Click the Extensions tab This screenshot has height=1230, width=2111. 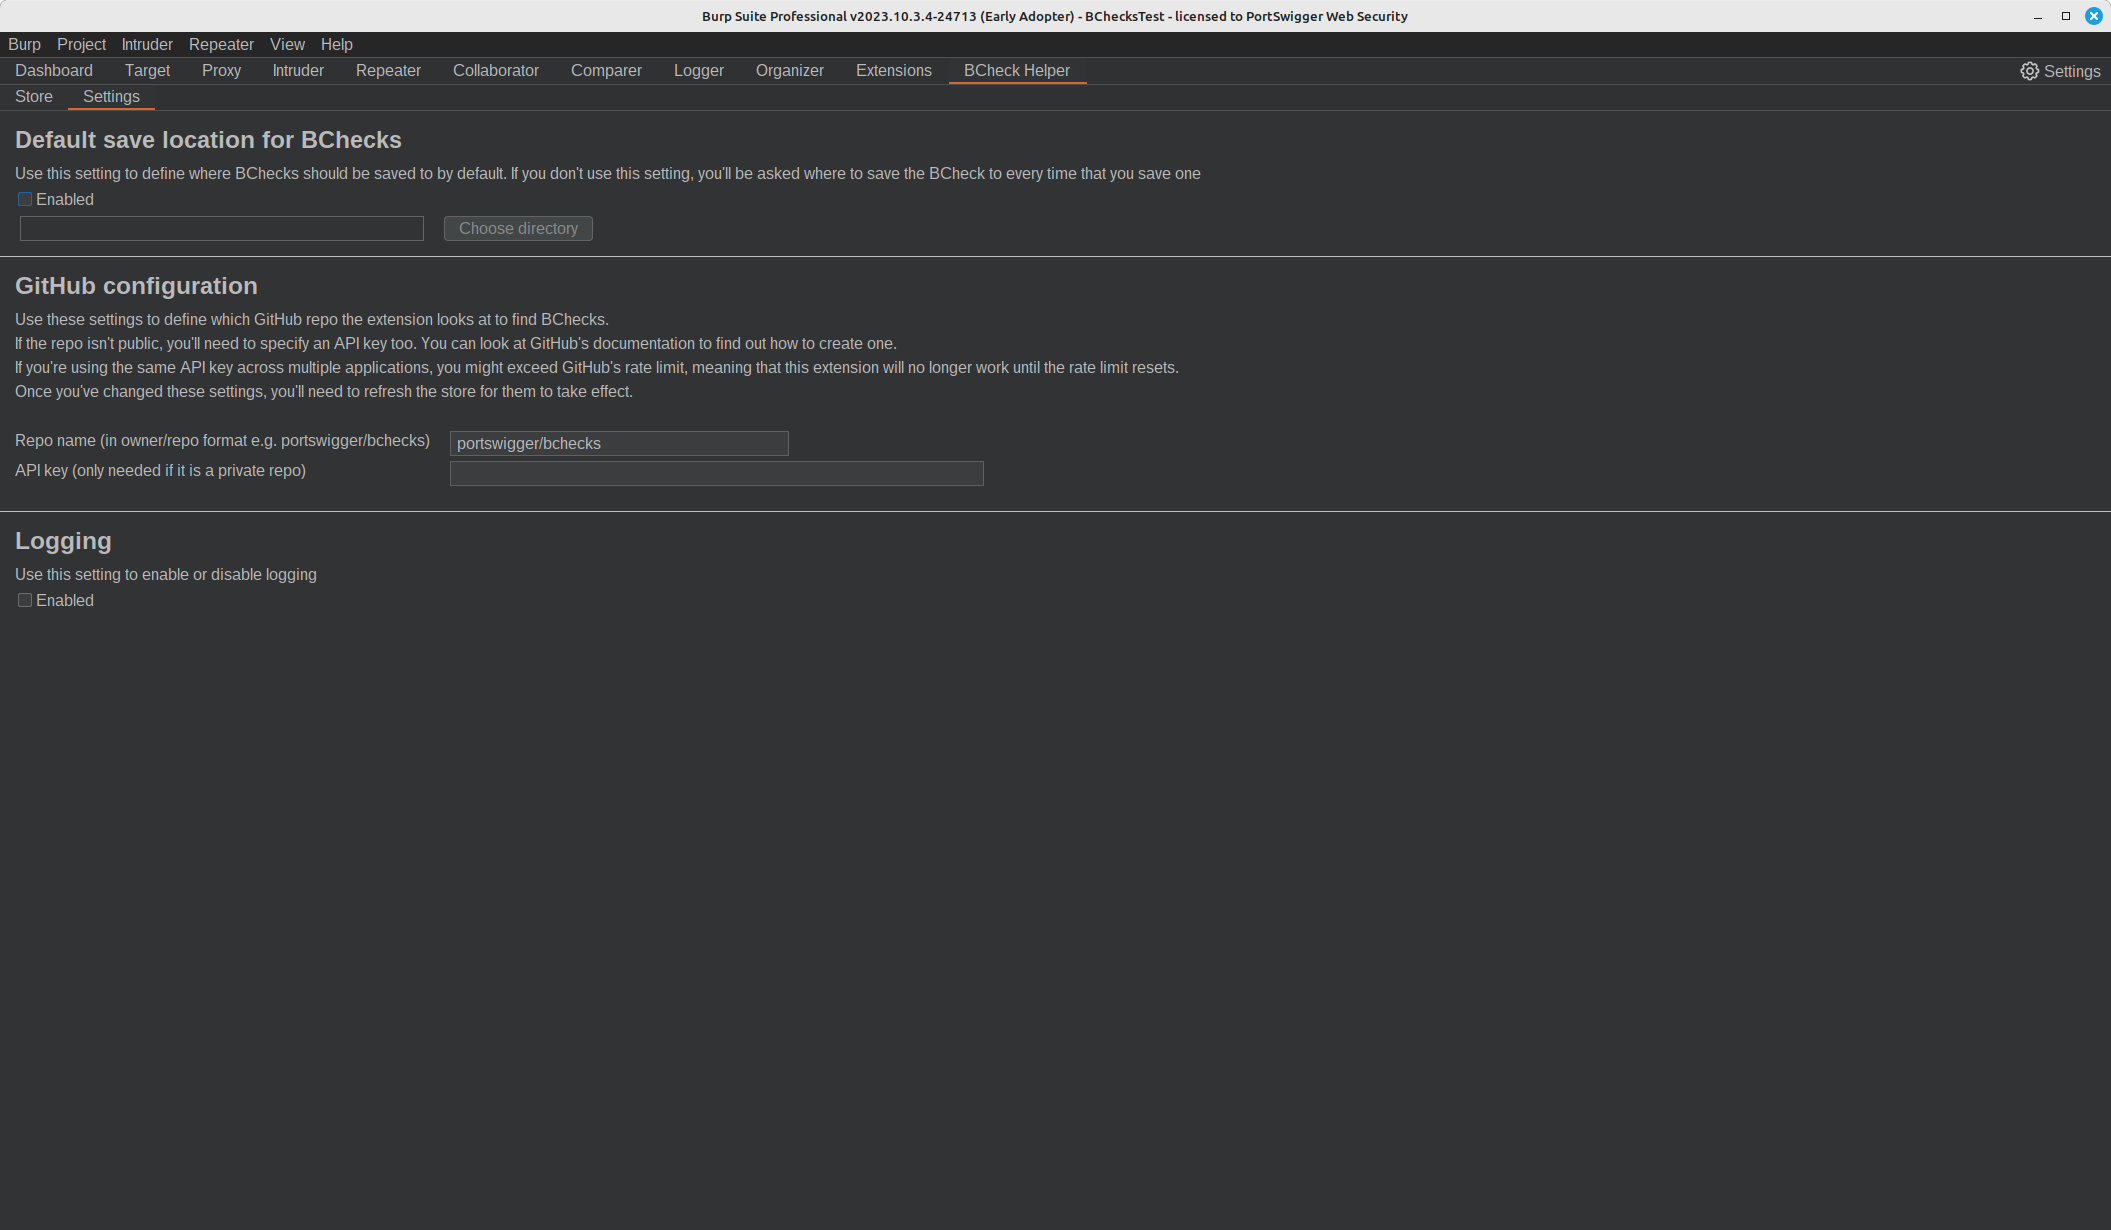[x=893, y=70]
